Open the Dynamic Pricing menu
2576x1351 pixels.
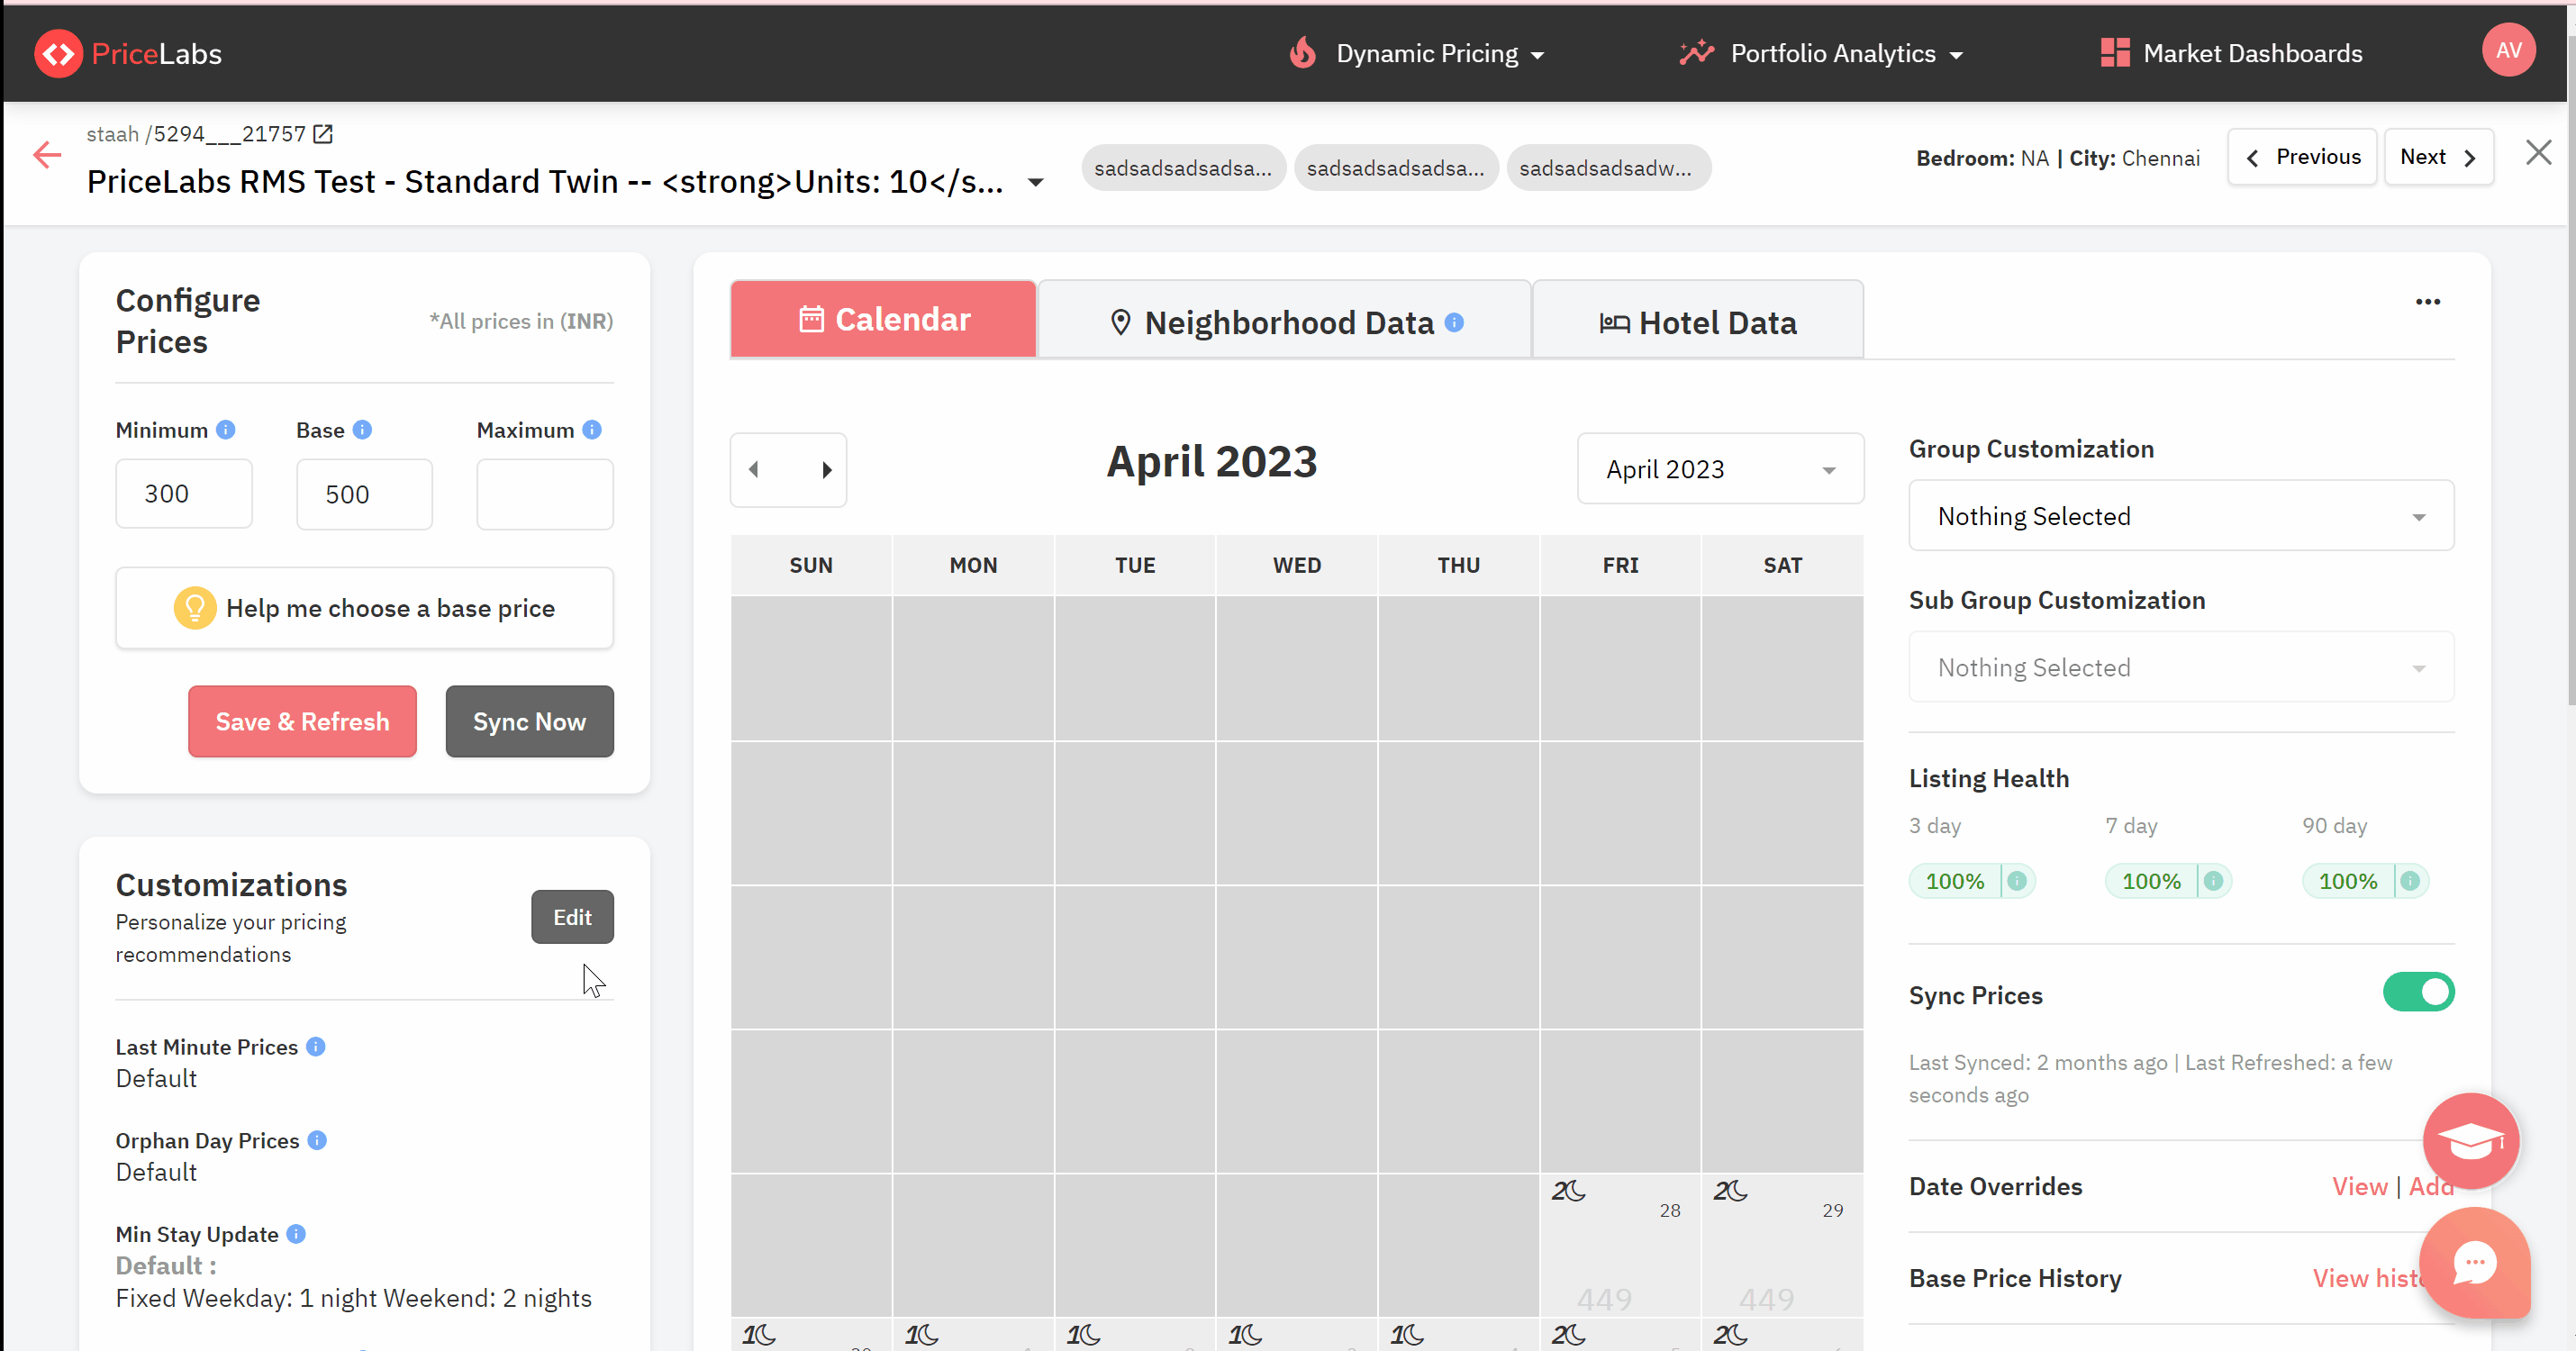[1416, 53]
